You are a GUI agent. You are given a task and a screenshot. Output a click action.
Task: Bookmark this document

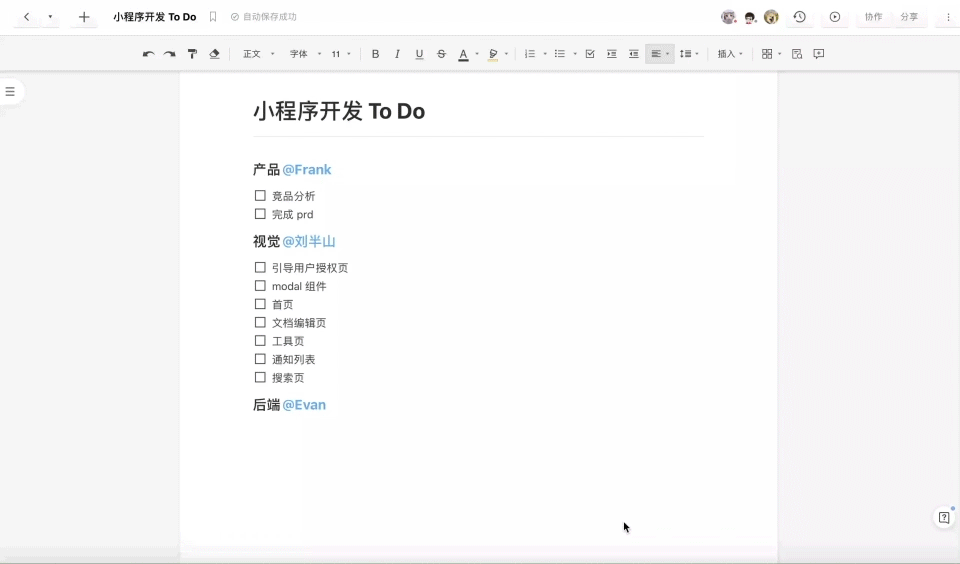coord(213,17)
